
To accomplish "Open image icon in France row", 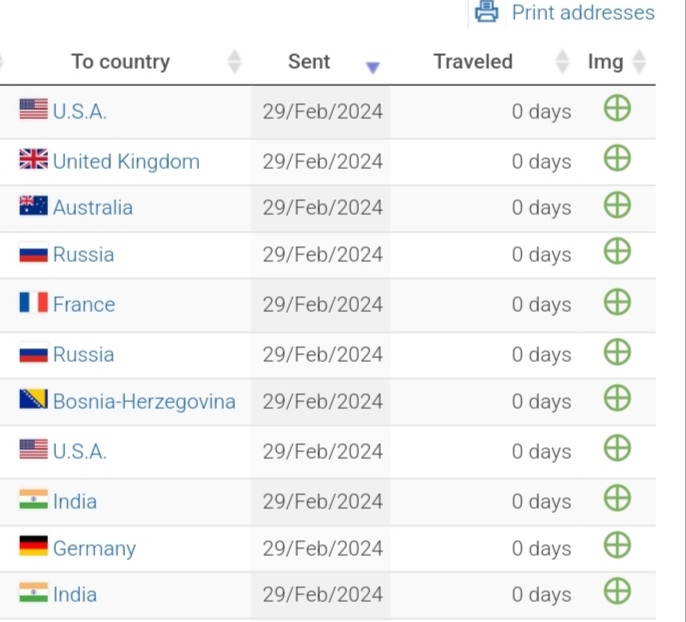I will 617,302.
